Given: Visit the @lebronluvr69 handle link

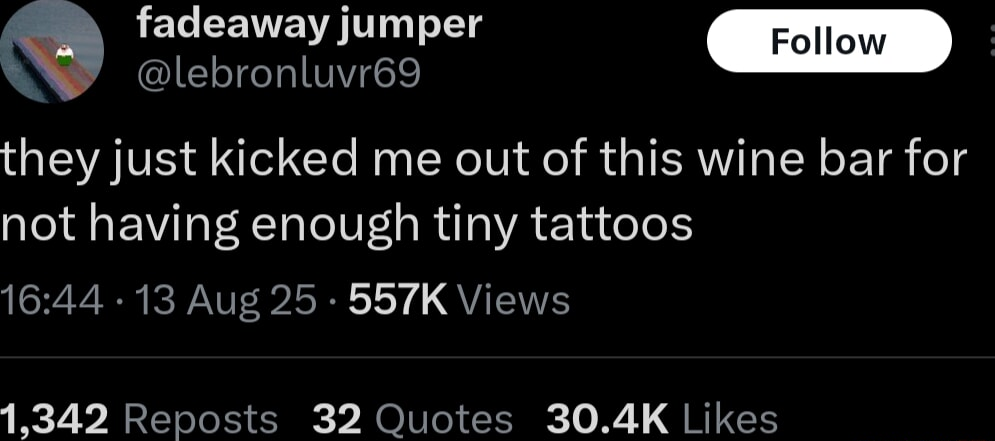Looking at the screenshot, I should (279, 74).
